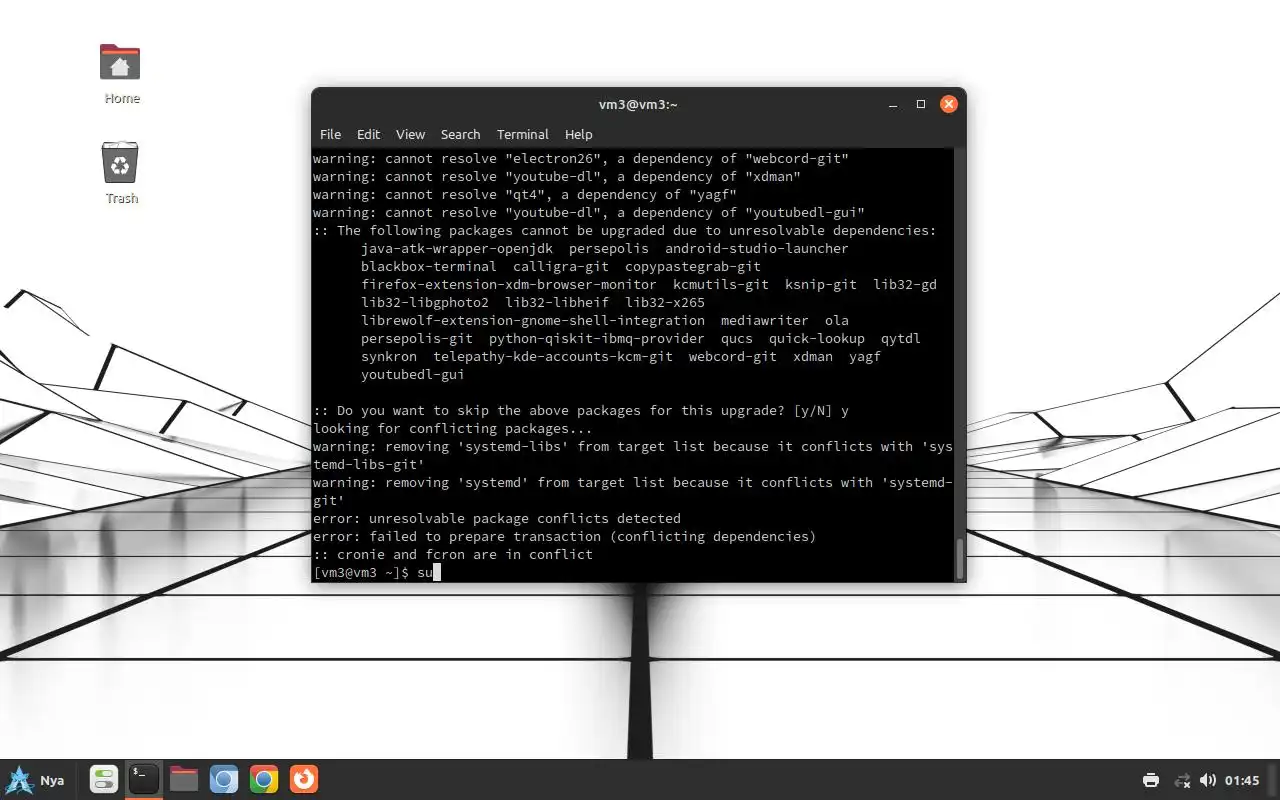
Task: Click the 'java-atk-wrapper-openjdk' package name
Action: tap(457, 248)
